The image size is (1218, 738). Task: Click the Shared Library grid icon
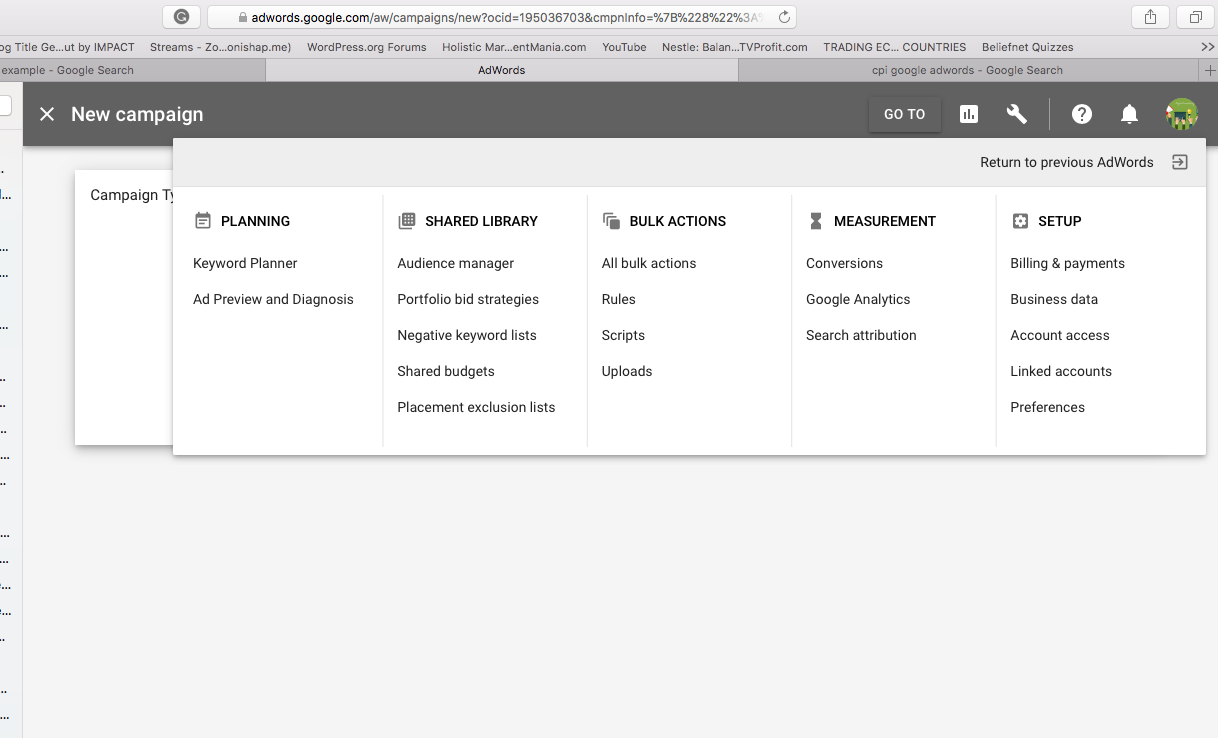407,221
